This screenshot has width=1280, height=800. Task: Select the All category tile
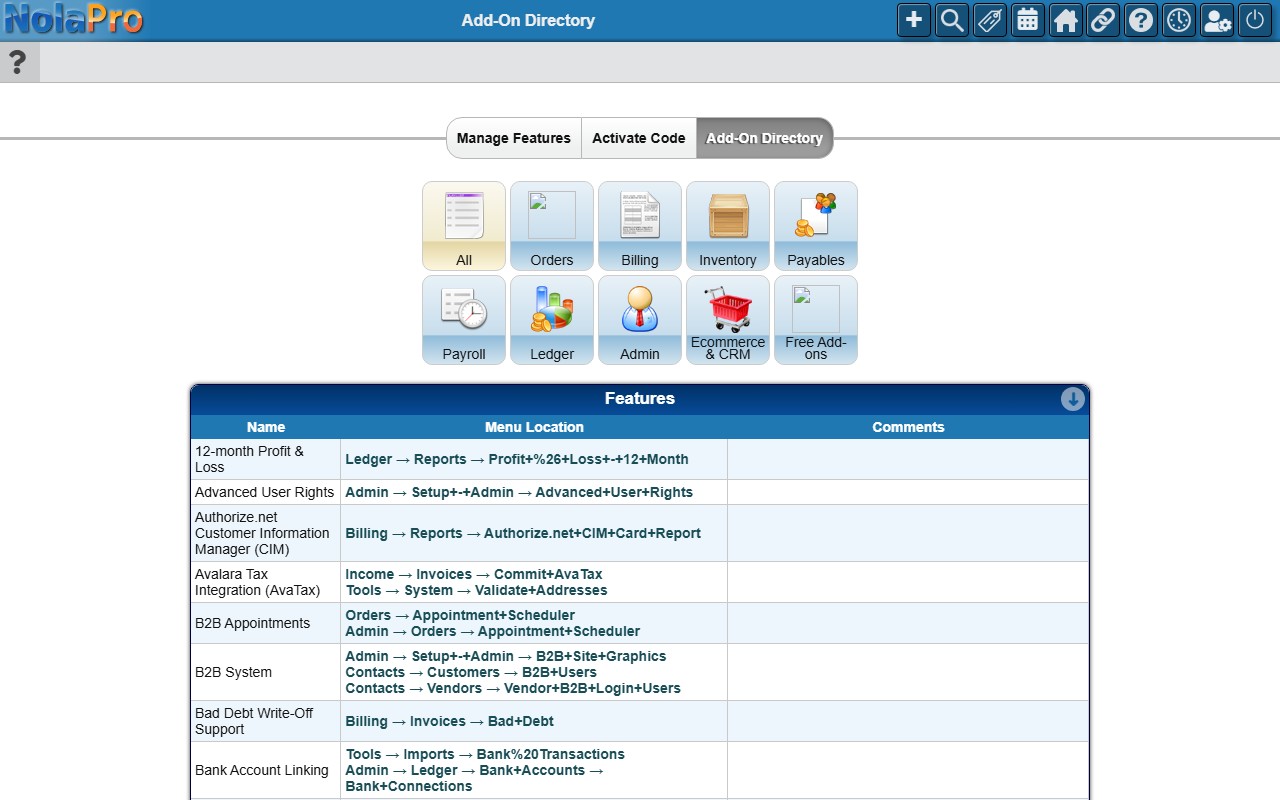point(464,226)
